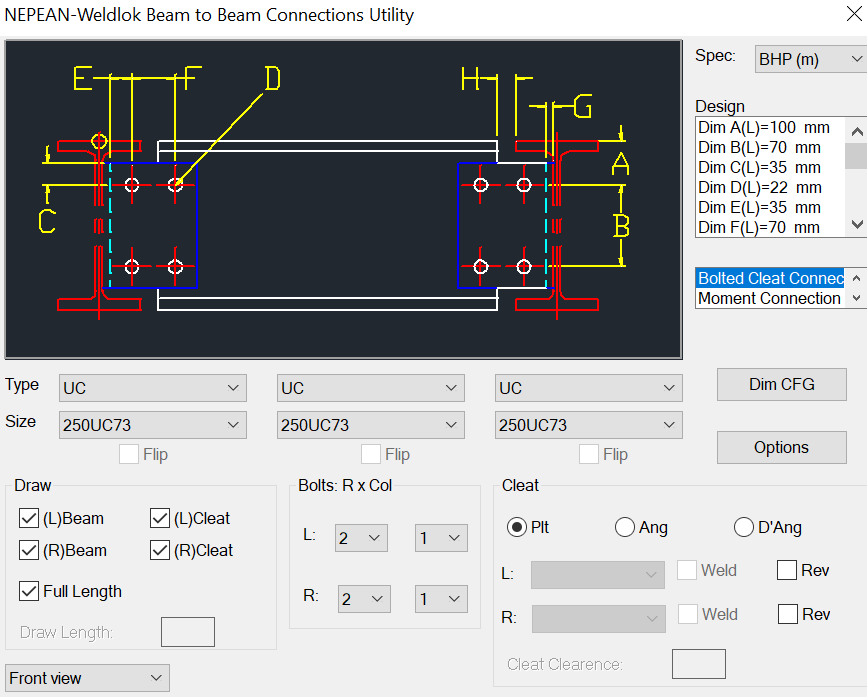Viewport: 867px width, 697px height.
Task: Open R bolts columns dropdown
Action: coord(441,599)
